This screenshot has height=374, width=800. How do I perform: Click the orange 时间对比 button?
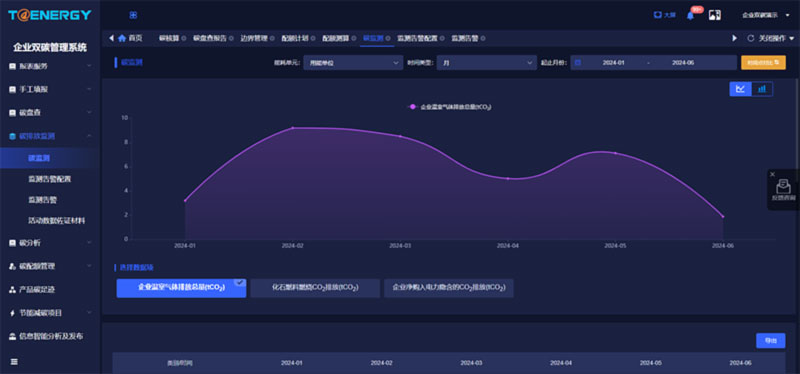coord(763,63)
